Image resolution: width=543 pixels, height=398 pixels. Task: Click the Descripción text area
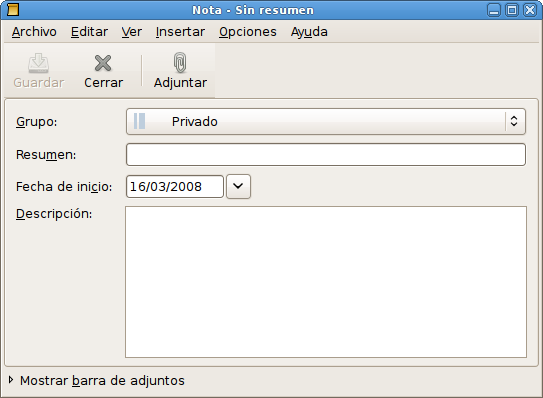pyautogui.click(x=326, y=282)
